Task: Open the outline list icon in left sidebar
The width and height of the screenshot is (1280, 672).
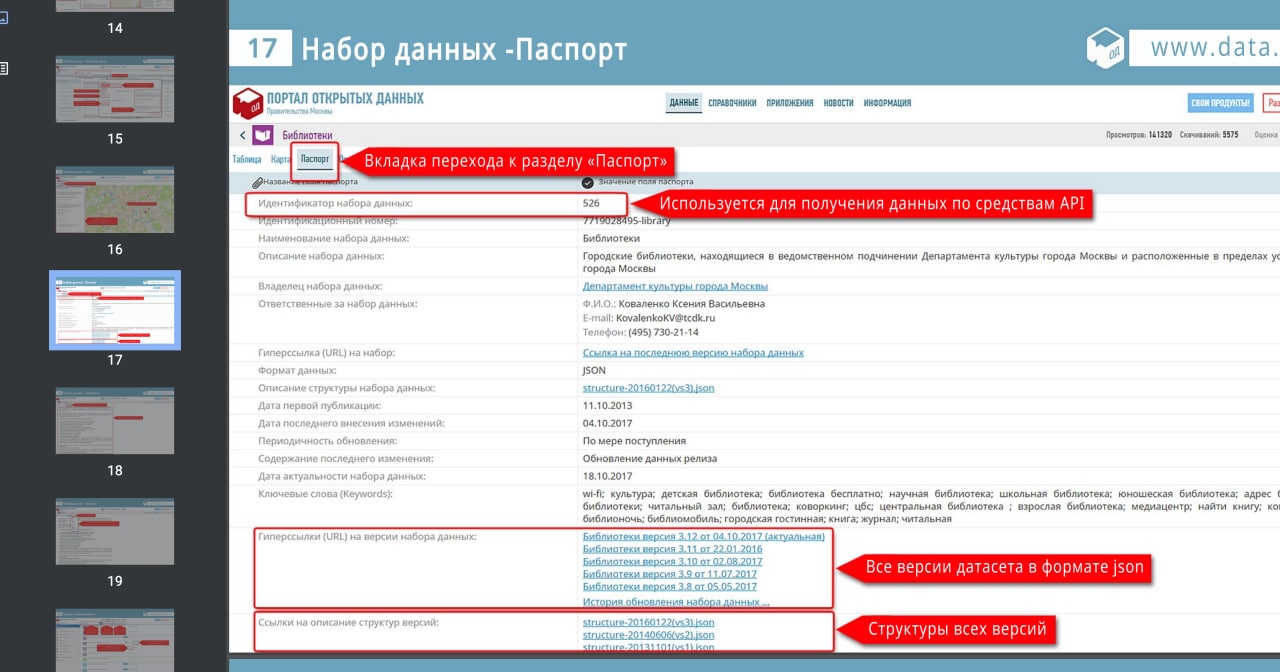Action: tap(4, 68)
